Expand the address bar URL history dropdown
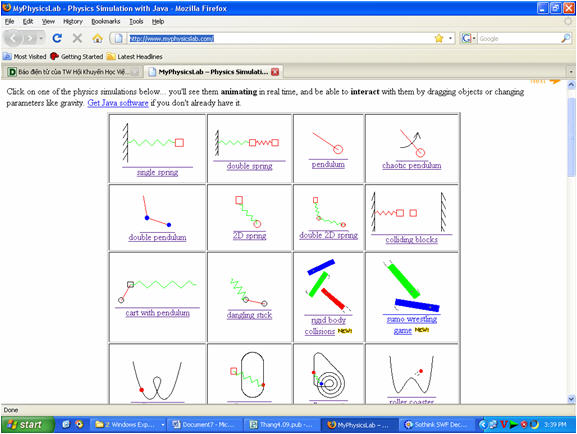Image resolution: width=577 pixels, height=434 pixels. (x=450, y=38)
